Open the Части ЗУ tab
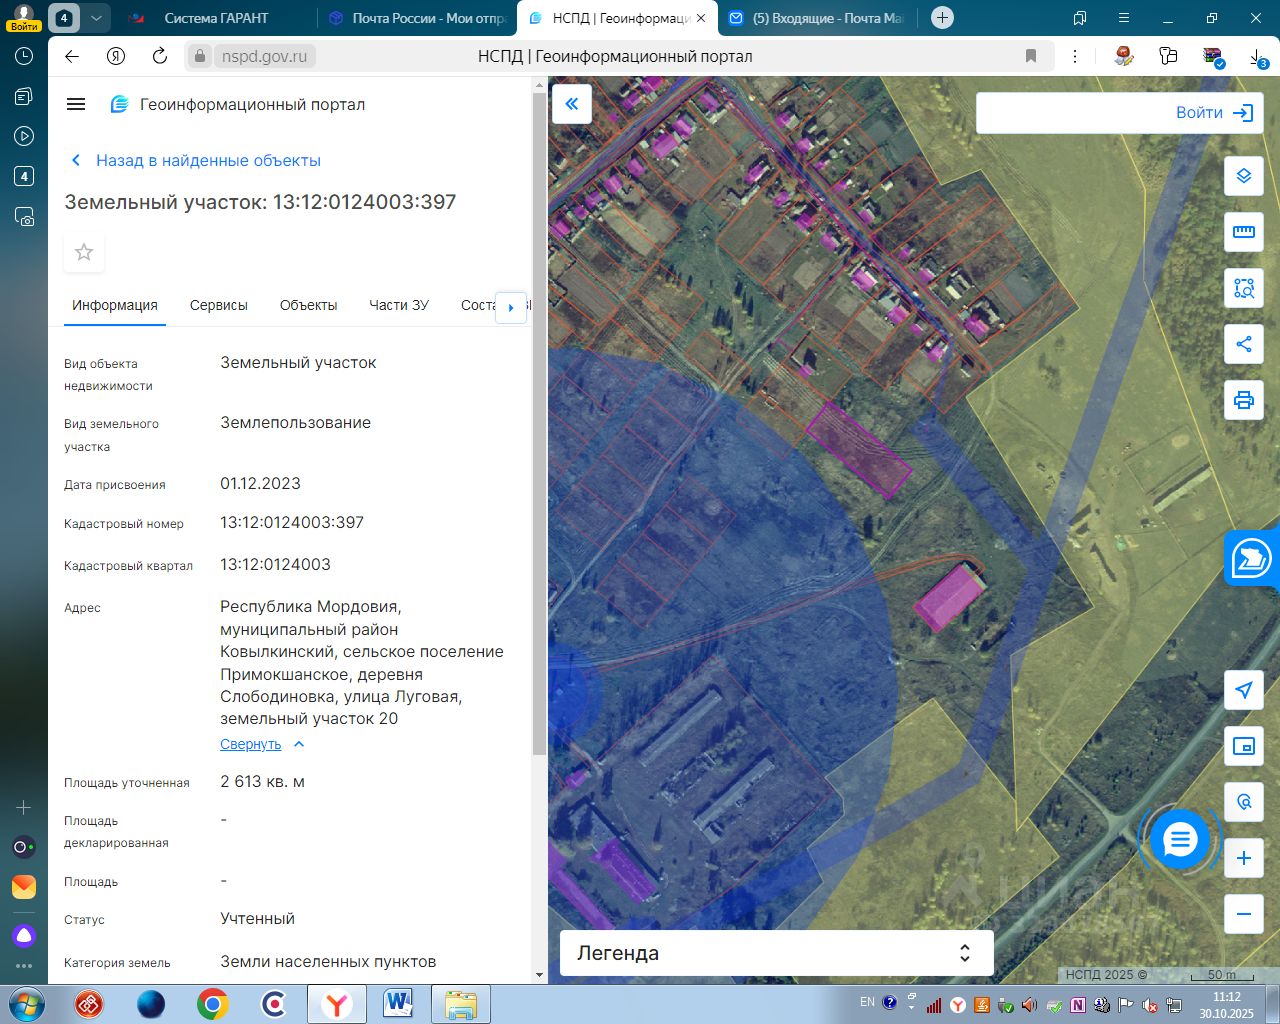This screenshot has height=1024, width=1280. click(398, 305)
